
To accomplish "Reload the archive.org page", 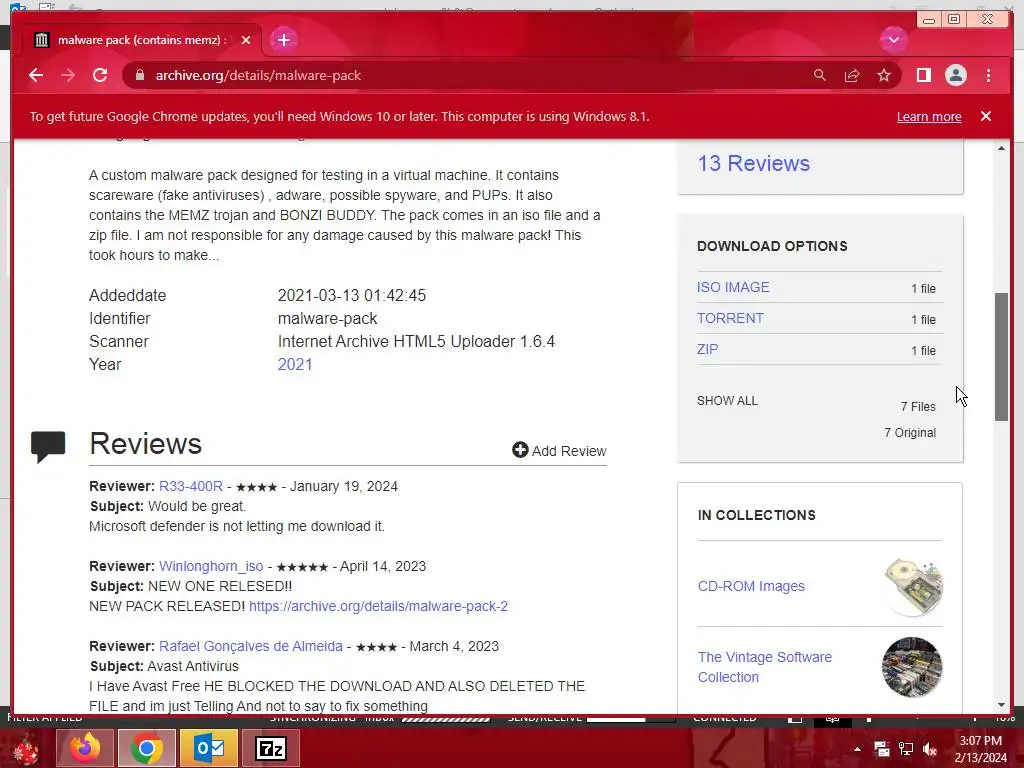I will click(100, 75).
